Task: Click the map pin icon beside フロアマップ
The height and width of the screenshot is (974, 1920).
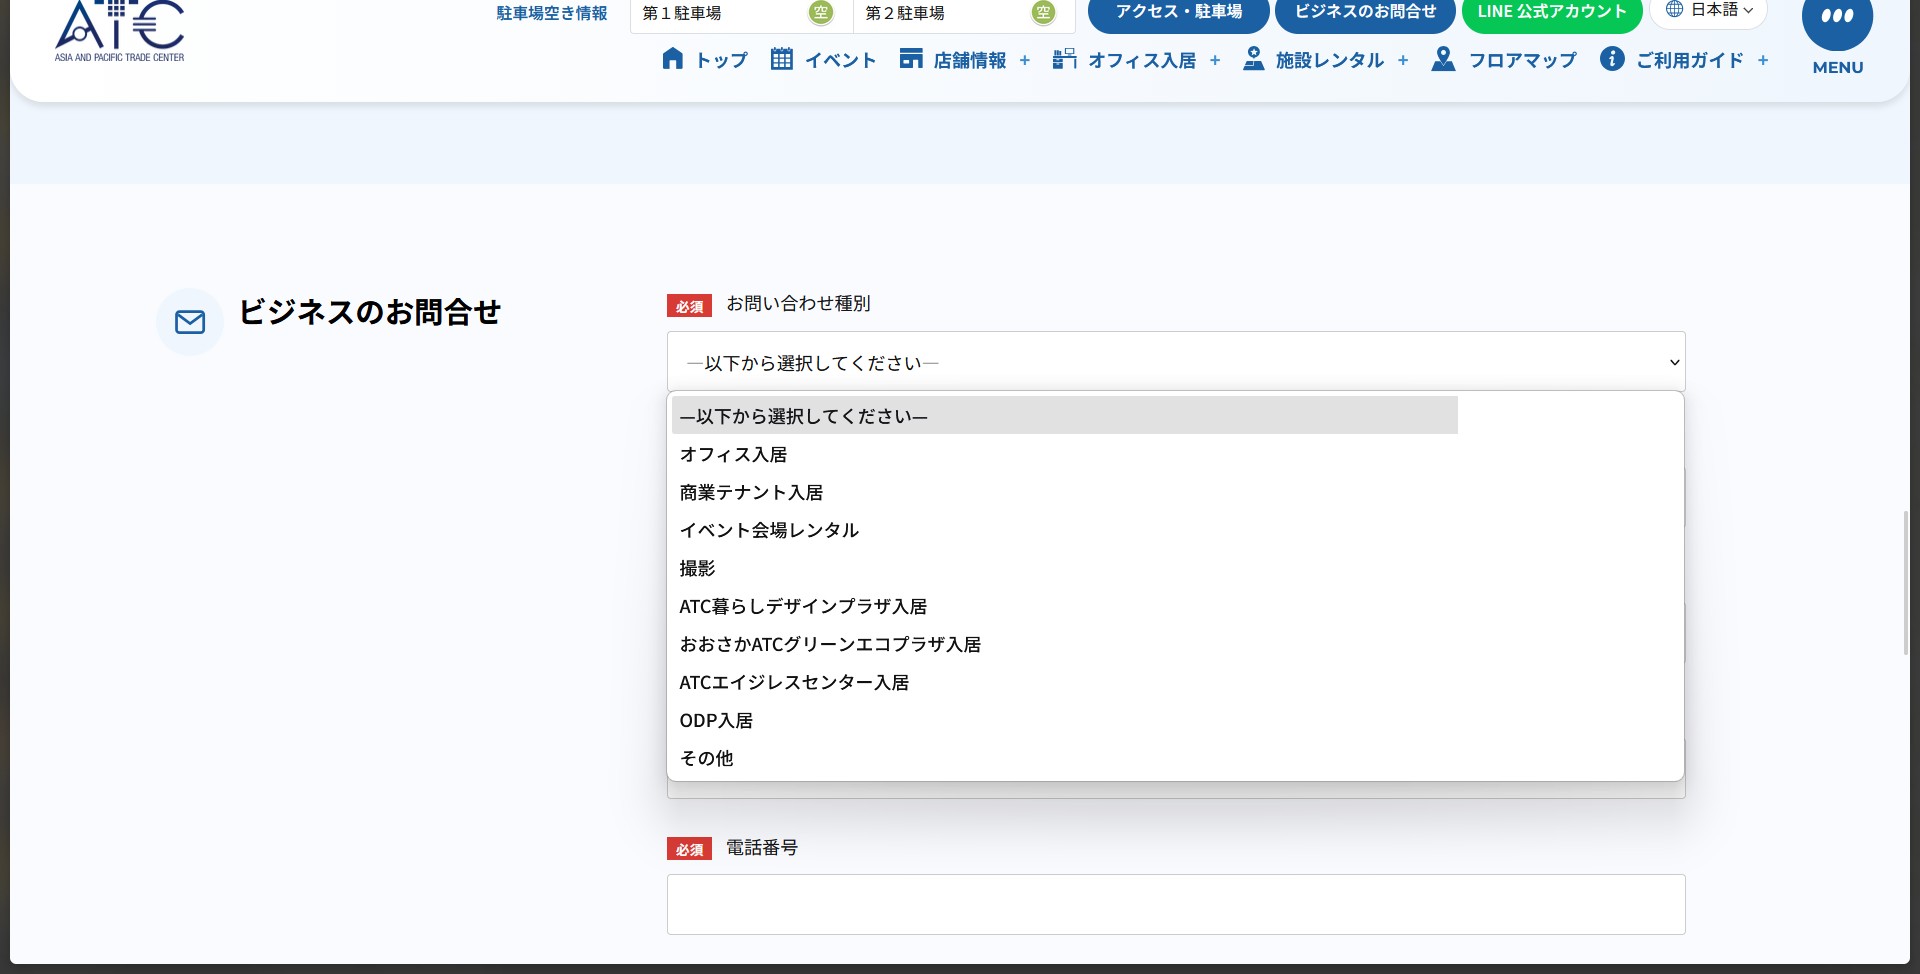Action: coord(1443,59)
